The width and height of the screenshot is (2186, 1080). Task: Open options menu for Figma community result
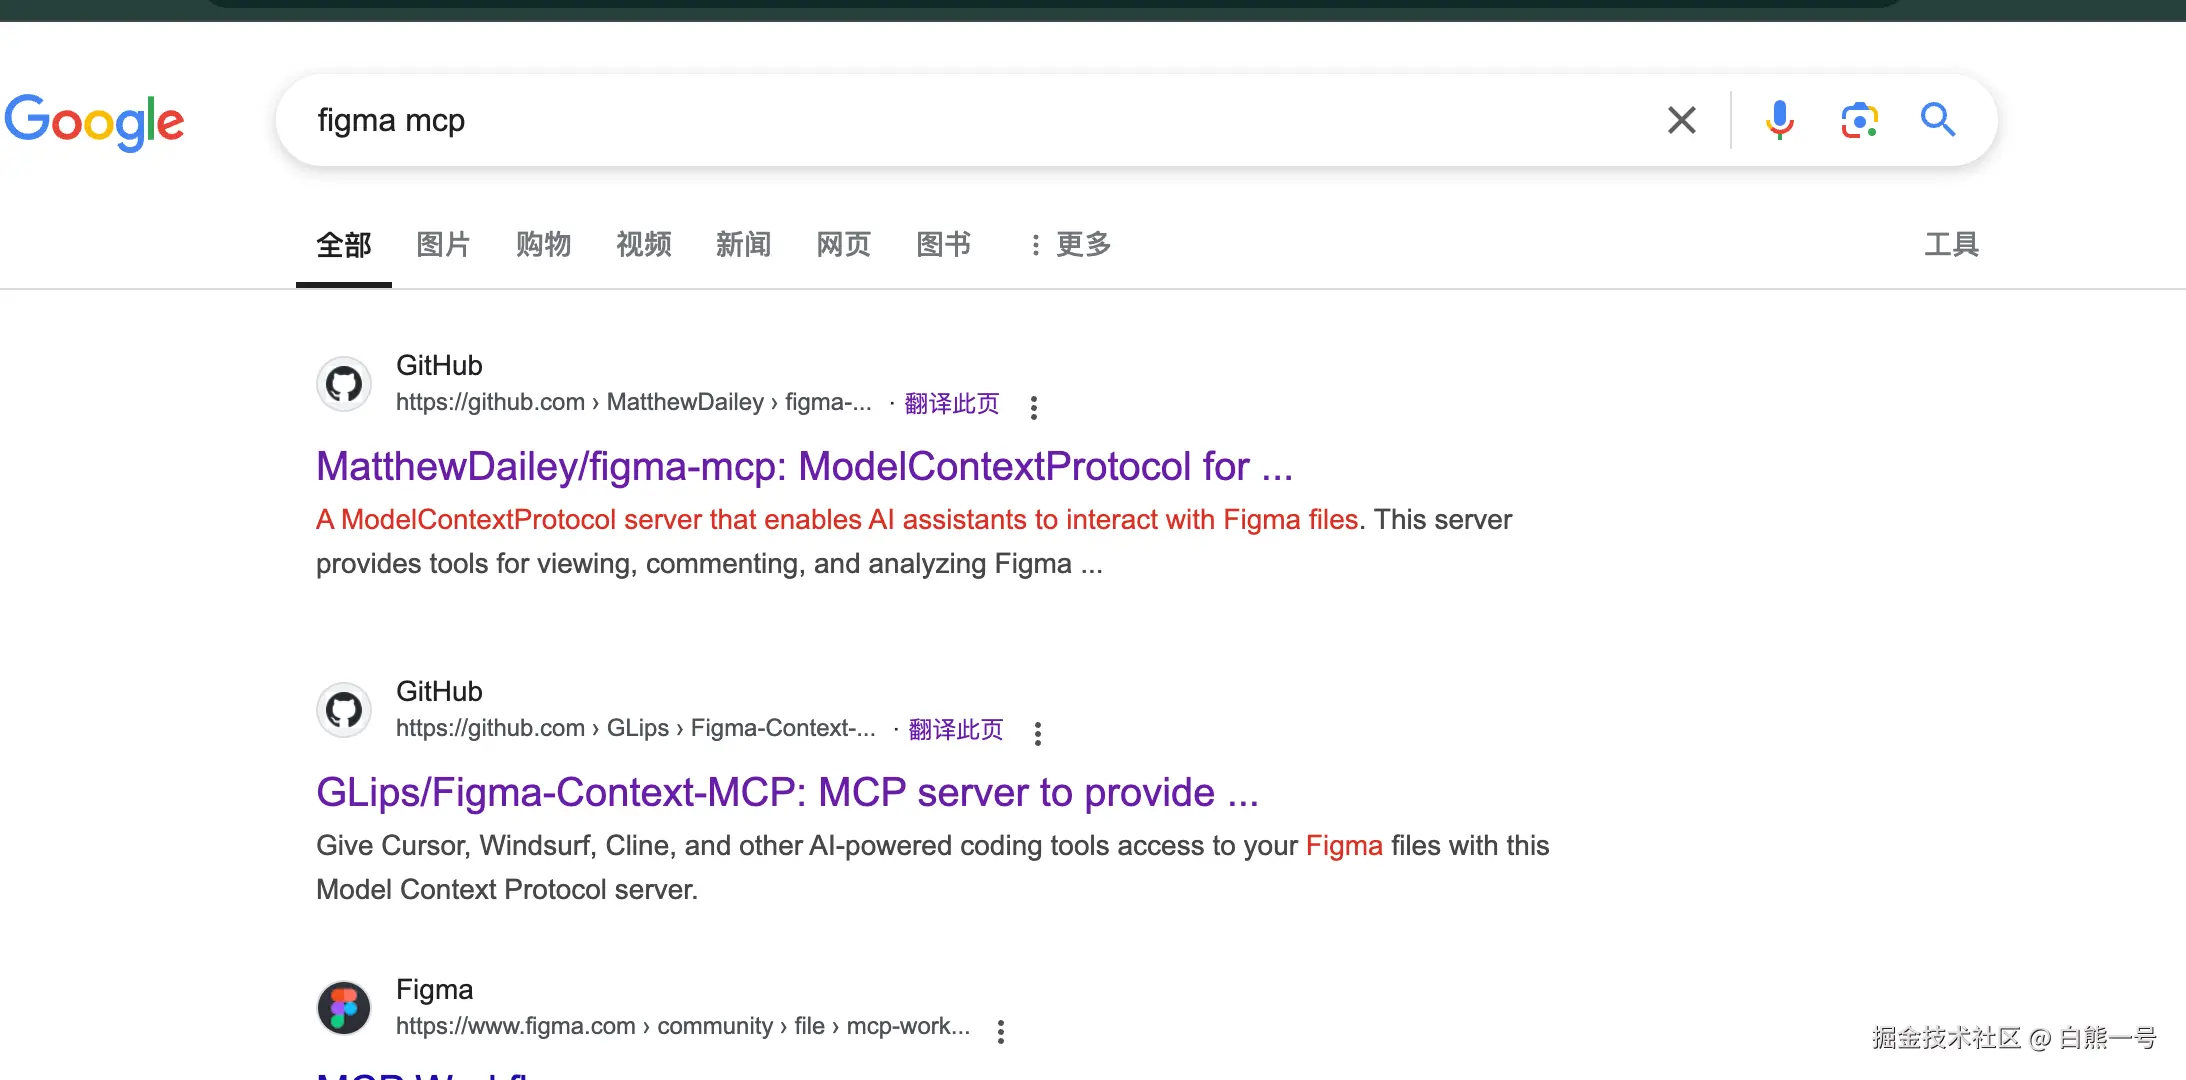(x=1000, y=1031)
